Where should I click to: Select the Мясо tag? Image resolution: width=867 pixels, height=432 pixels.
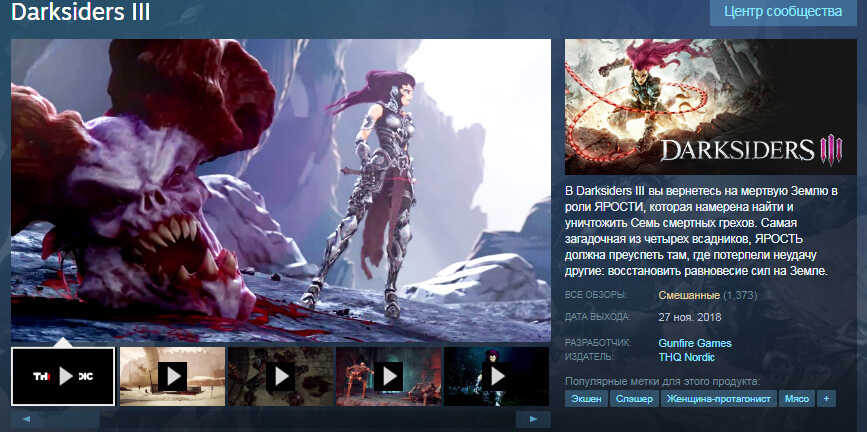(x=797, y=398)
